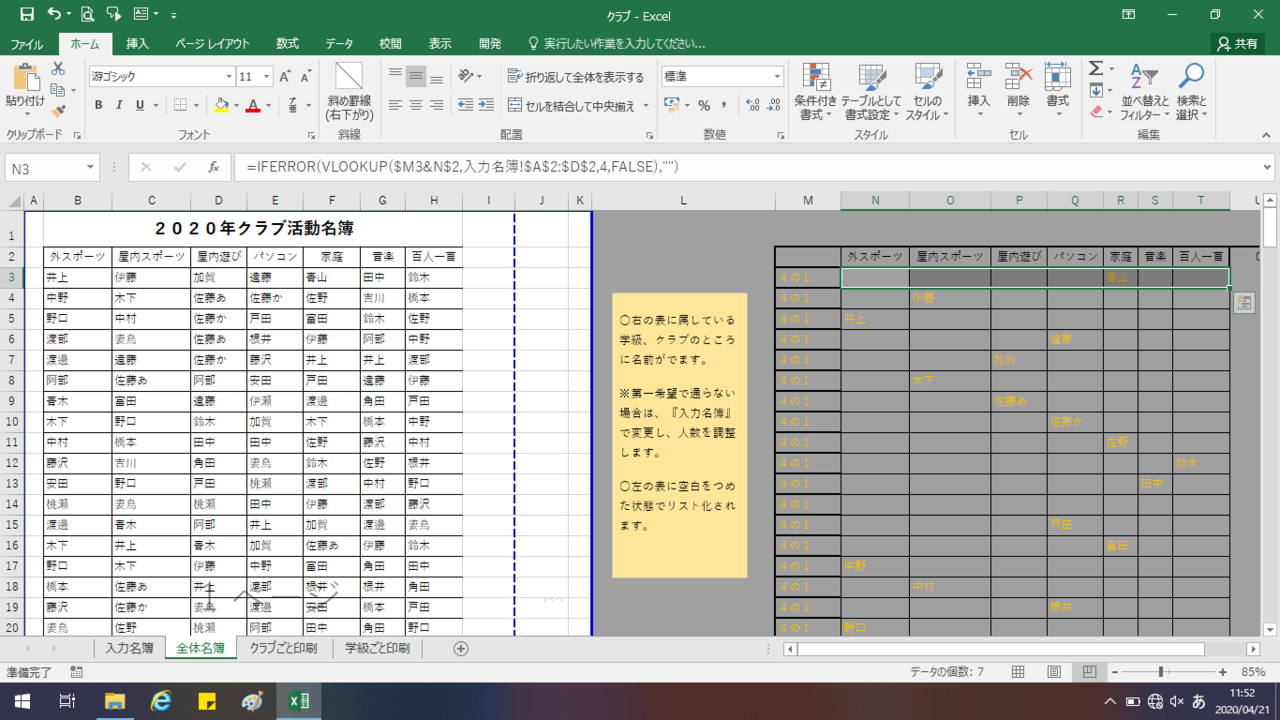Toggle Bold formatting

98,105
